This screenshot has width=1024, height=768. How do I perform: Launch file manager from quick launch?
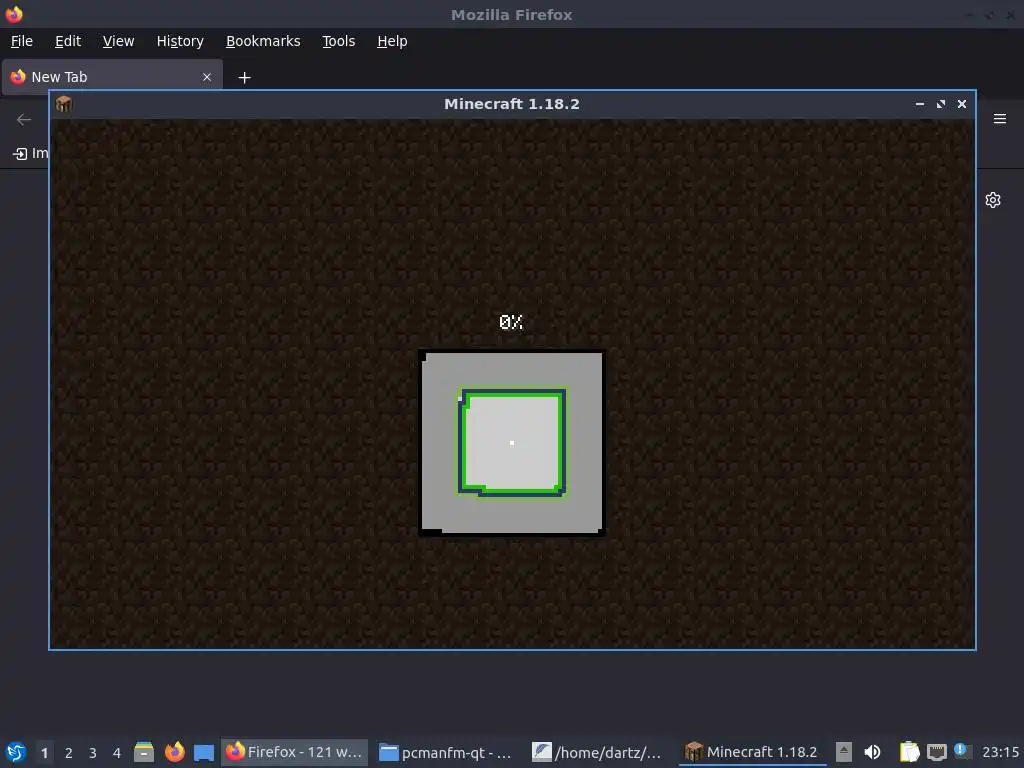tap(144, 752)
